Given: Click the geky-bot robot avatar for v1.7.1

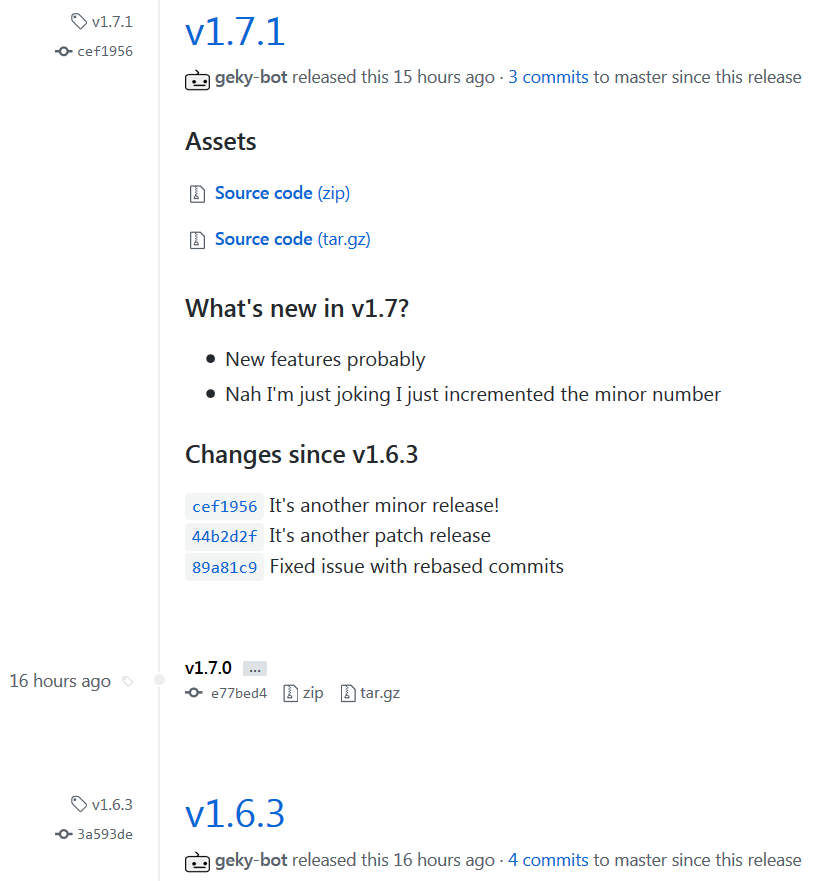Looking at the screenshot, I should click(x=196, y=77).
